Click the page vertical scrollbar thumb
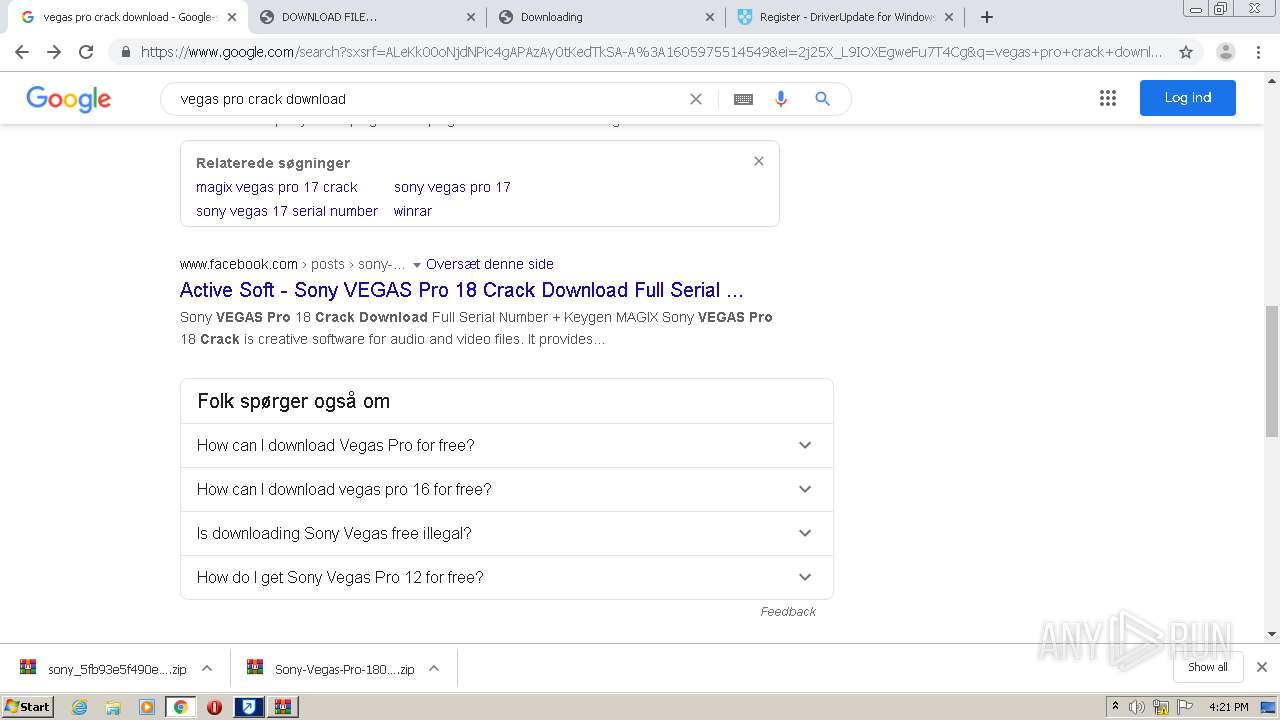The image size is (1280, 720). click(1272, 371)
